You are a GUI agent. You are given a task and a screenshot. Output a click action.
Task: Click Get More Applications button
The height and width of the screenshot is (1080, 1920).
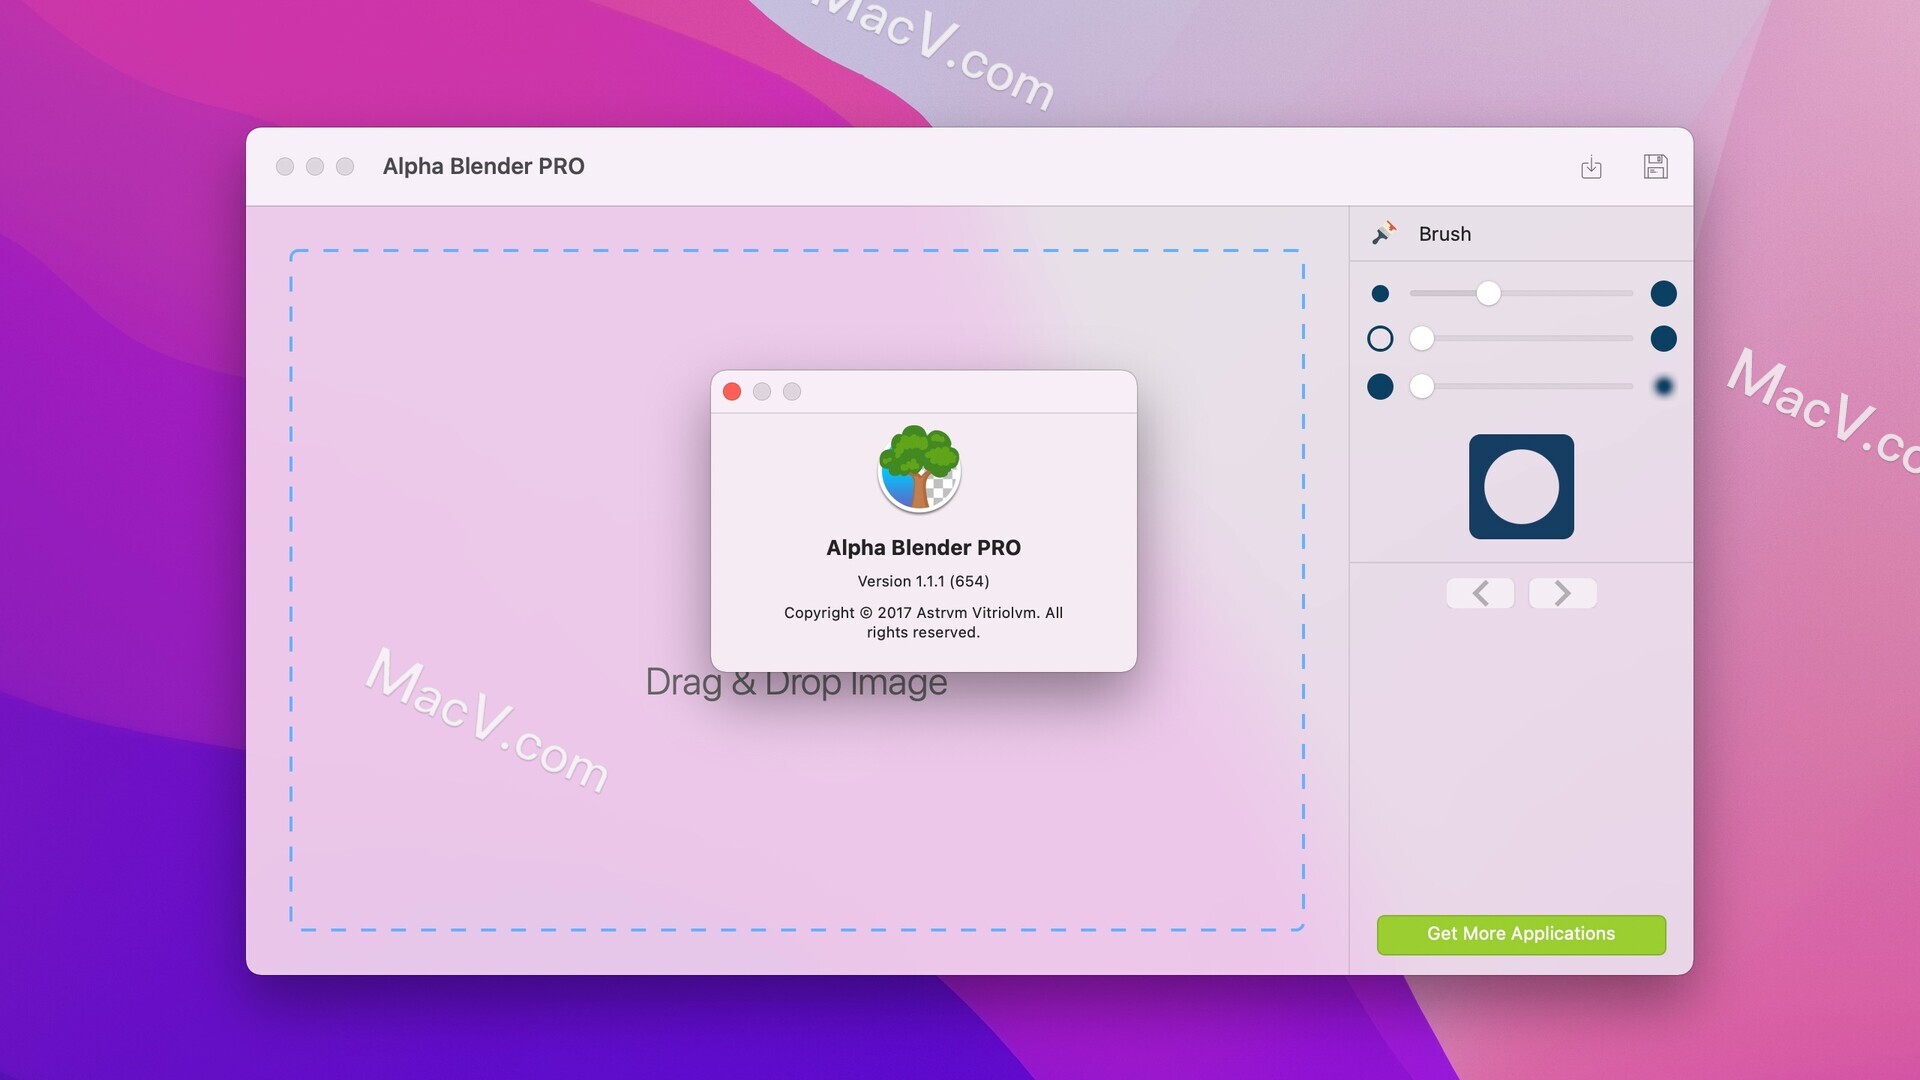[1521, 934]
